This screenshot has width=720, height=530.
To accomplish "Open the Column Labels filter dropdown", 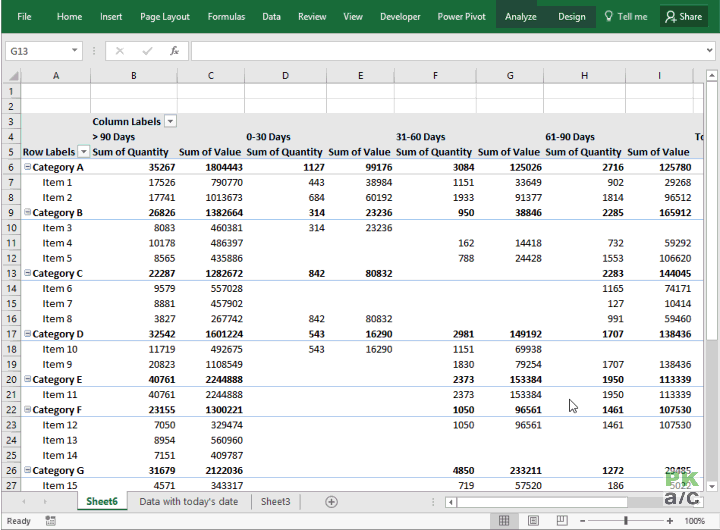I will (x=170, y=121).
